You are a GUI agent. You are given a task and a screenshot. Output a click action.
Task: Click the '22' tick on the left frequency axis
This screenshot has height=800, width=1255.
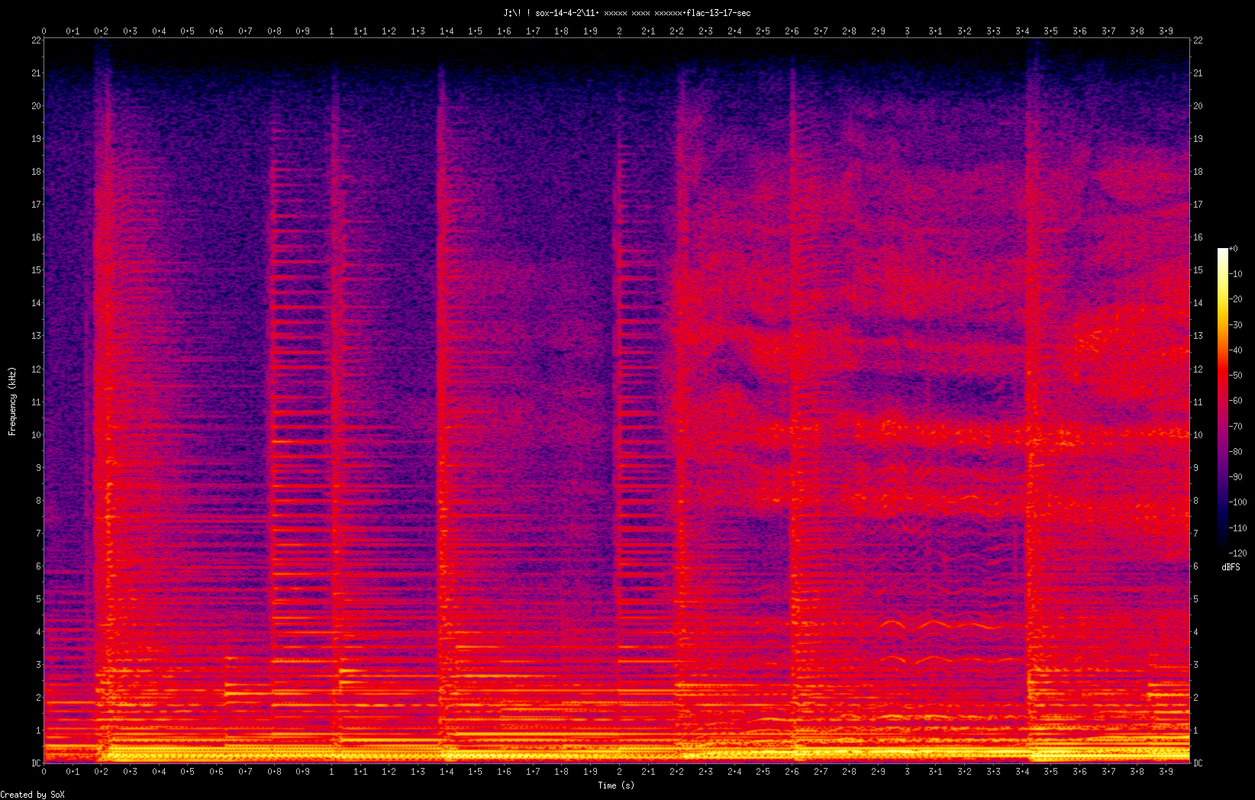pyautogui.click(x=35, y=40)
